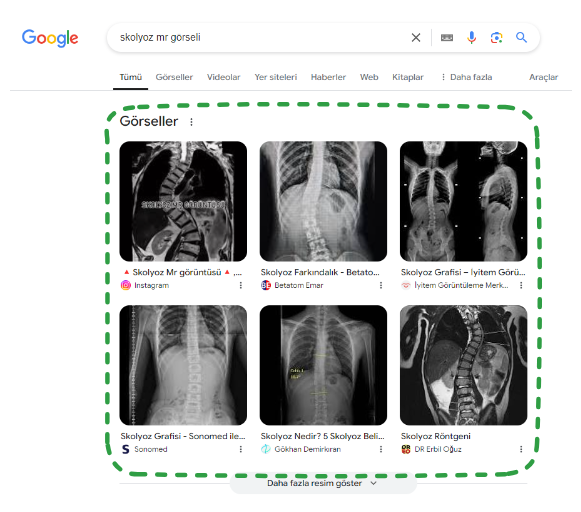This screenshot has height=512, width=581.
Task: Click the Skolyoz Grafisi – İyitem Görü... title
Action: (x=463, y=272)
